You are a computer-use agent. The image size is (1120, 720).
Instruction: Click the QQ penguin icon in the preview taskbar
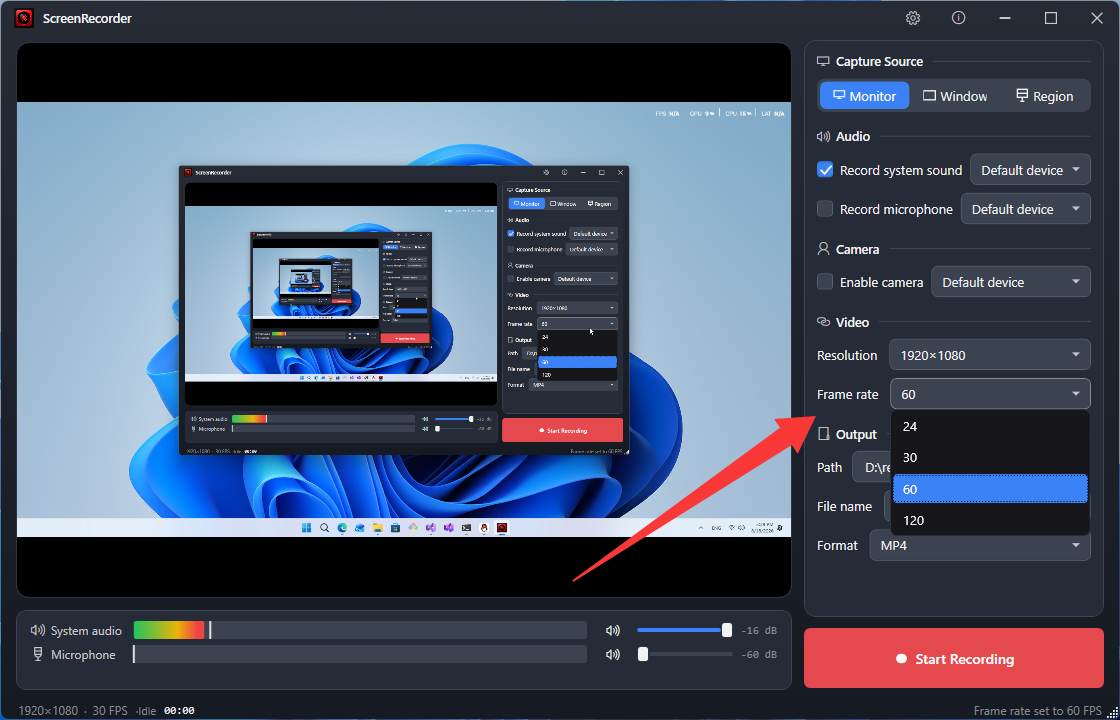pyautogui.click(x=484, y=528)
